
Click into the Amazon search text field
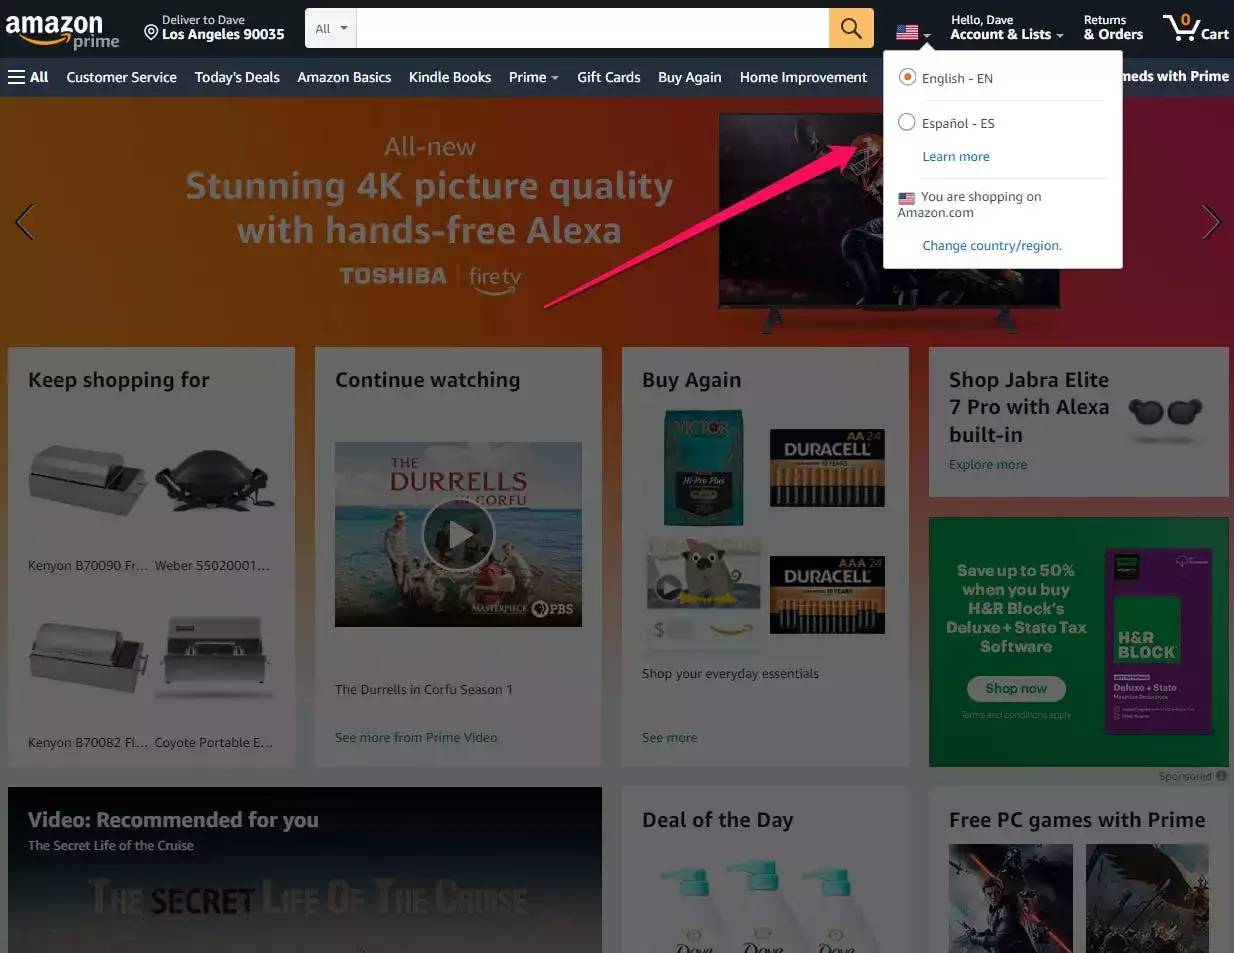(592, 28)
